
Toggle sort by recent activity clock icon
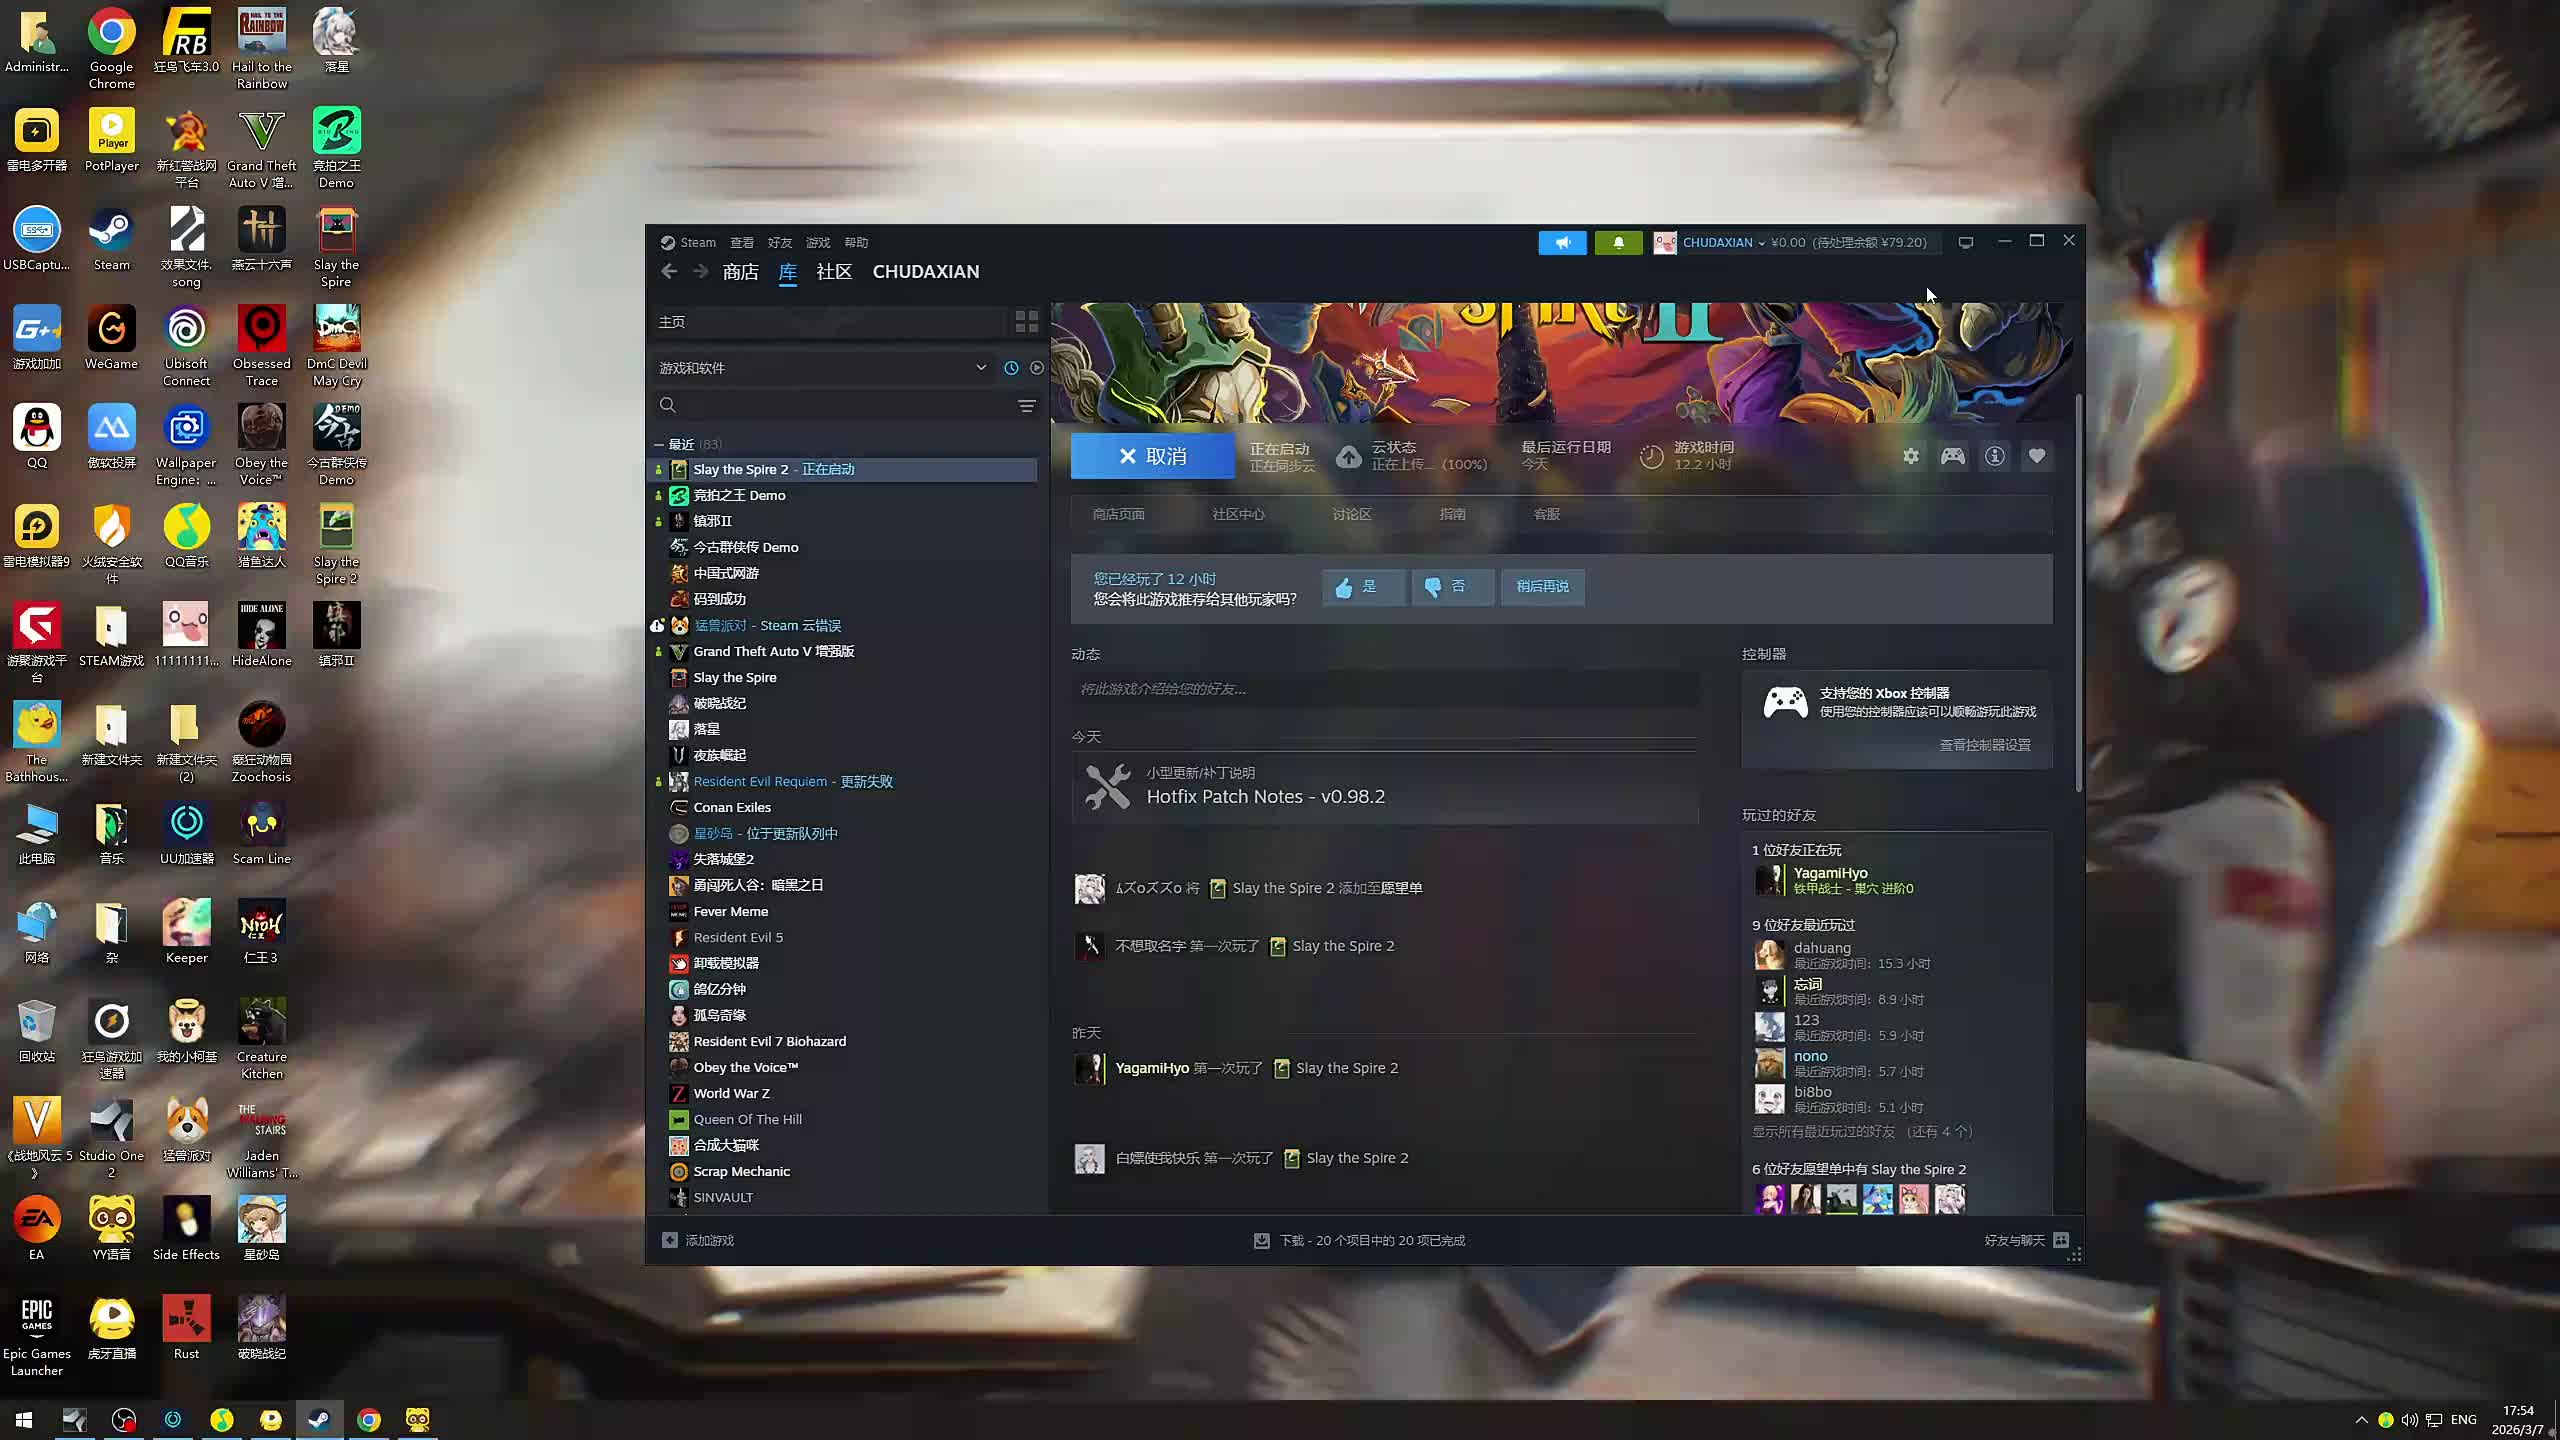[x=1011, y=368]
